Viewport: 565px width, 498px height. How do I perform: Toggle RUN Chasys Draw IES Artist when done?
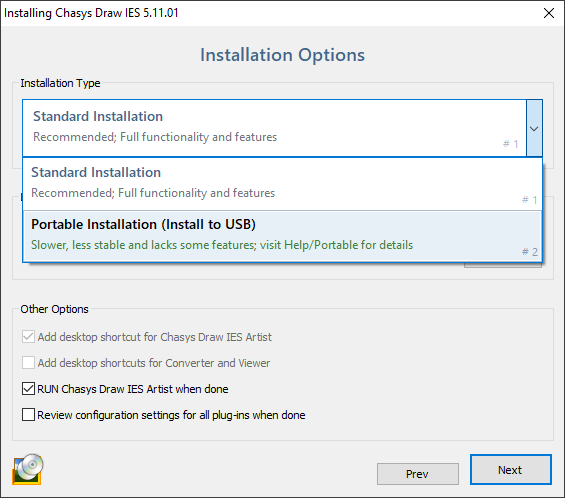(28, 389)
